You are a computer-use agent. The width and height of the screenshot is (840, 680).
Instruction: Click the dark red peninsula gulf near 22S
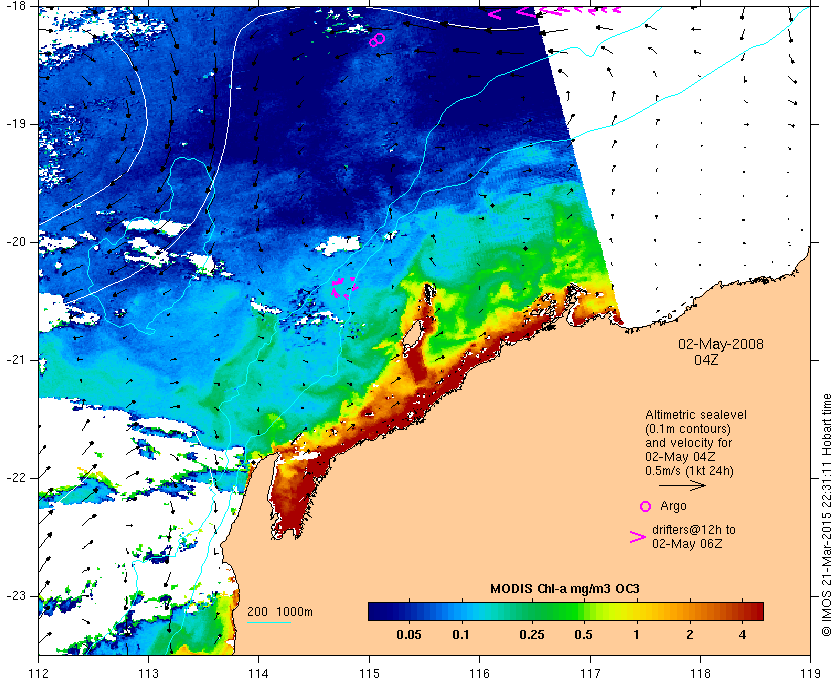[292, 496]
